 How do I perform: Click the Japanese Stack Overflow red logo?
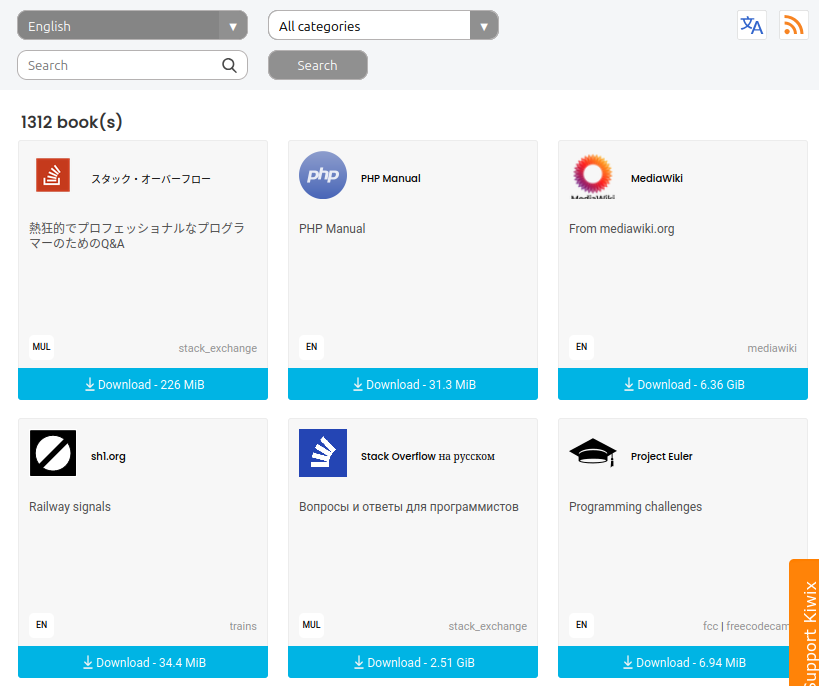click(x=53, y=175)
